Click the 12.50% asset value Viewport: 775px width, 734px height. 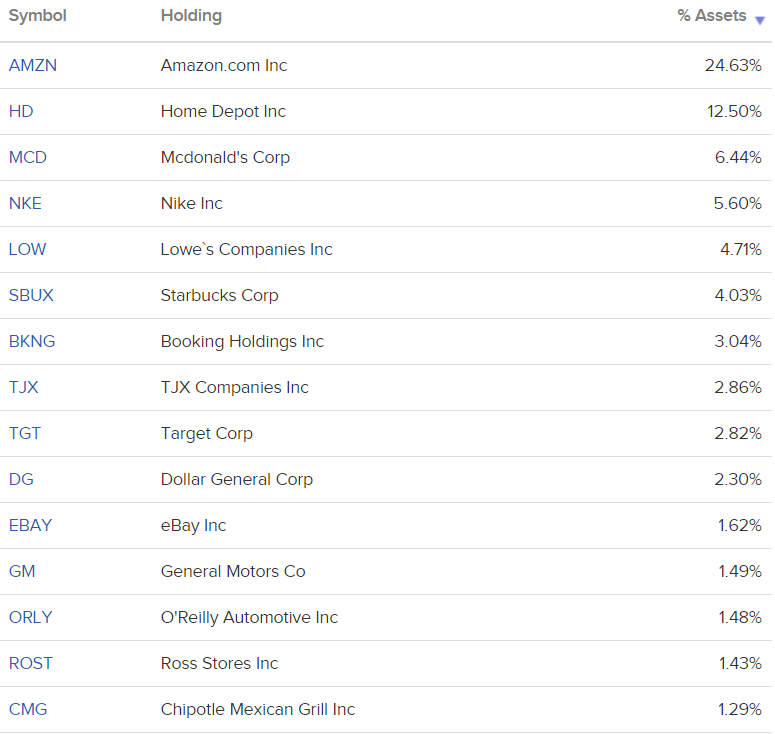point(734,111)
